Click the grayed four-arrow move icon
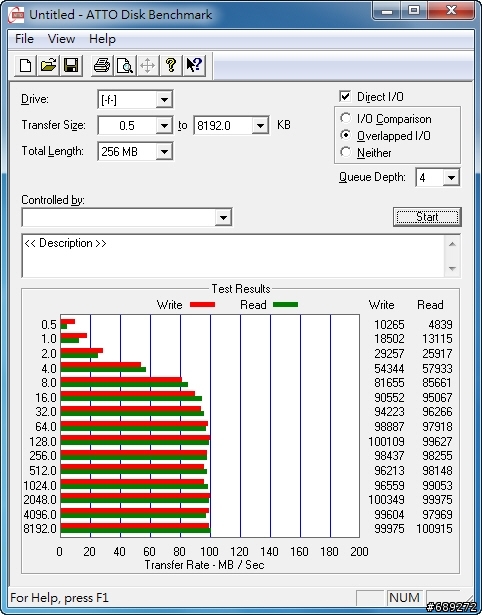This screenshot has width=482, height=615. coord(147,65)
